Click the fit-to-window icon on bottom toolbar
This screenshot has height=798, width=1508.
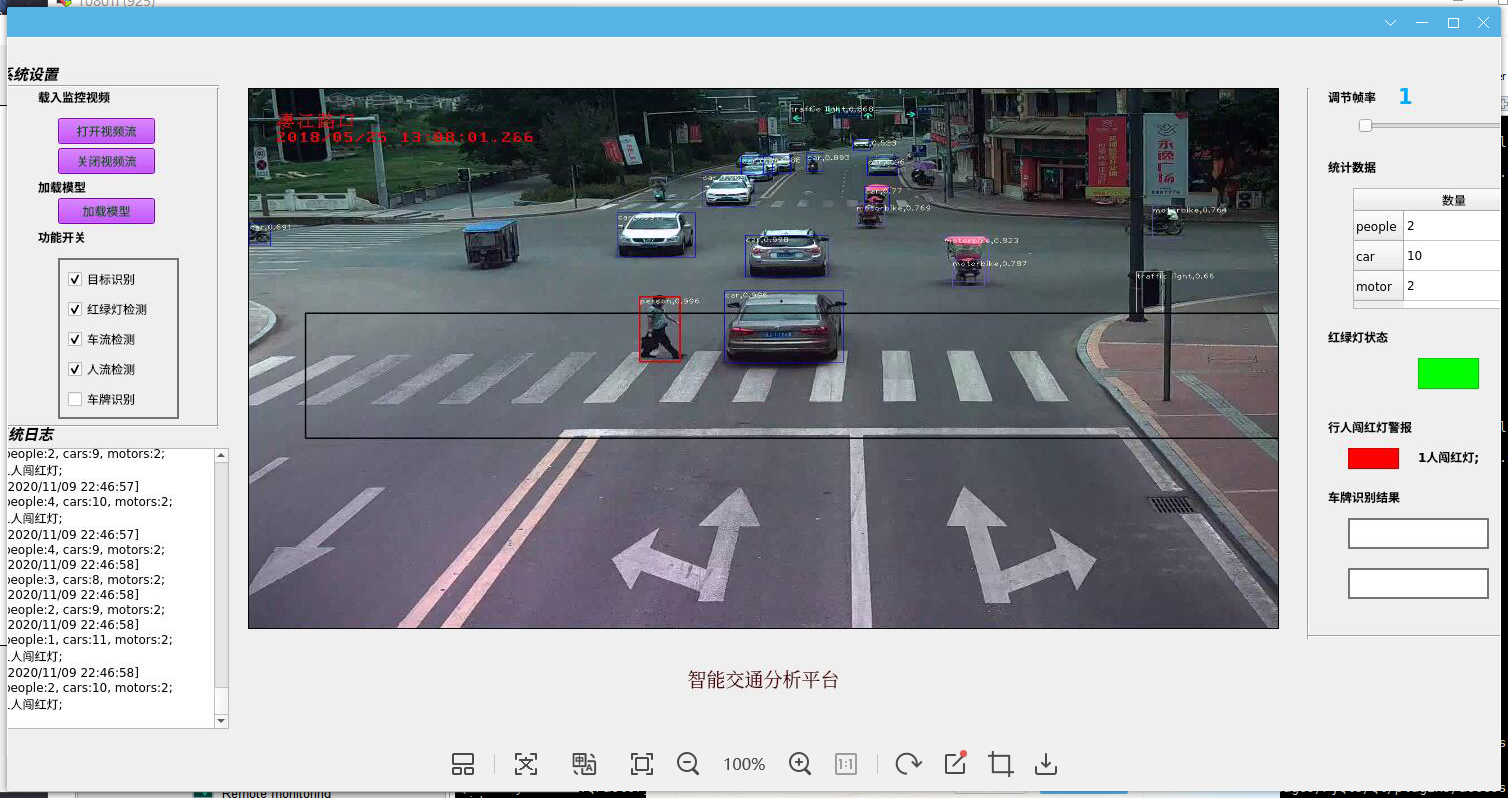pyautogui.click(x=641, y=763)
